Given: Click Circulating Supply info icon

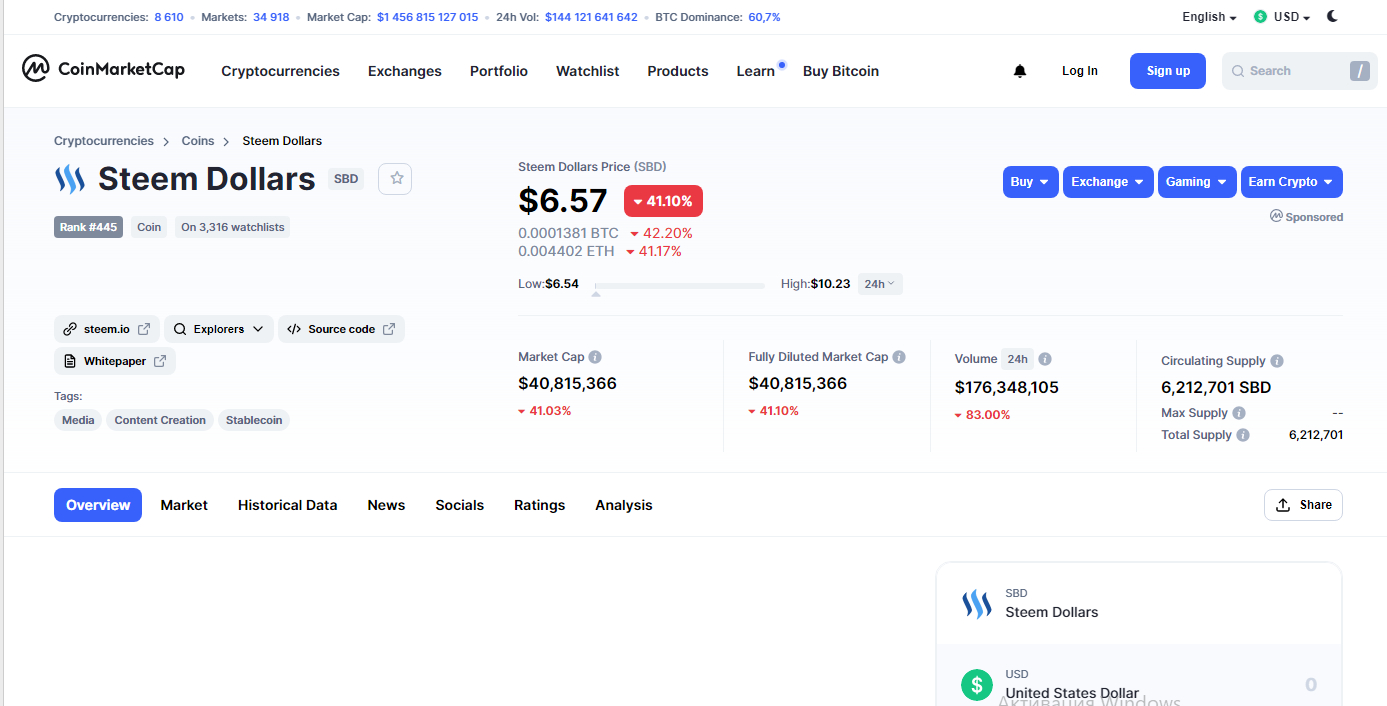Looking at the screenshot, I should (x=1277, y=361).
